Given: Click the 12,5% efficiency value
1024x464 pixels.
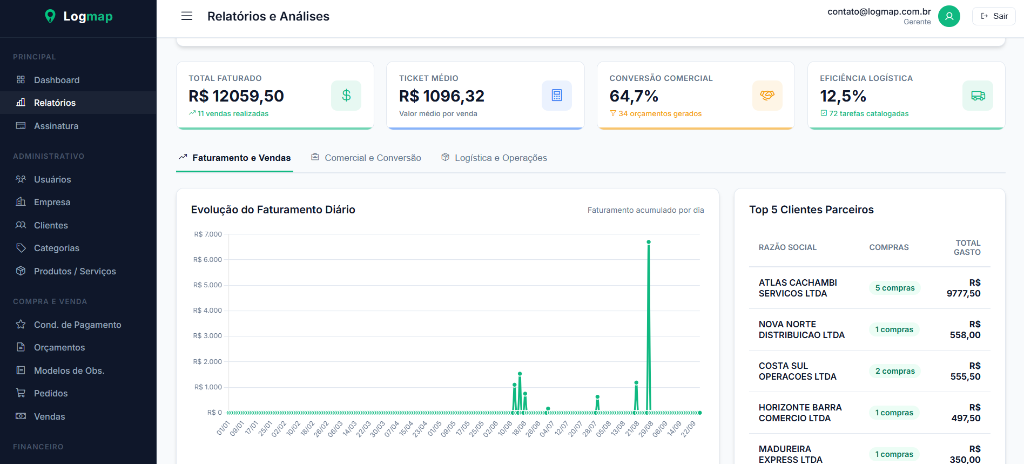Looking at the screenshot, I should pos(843,96).
